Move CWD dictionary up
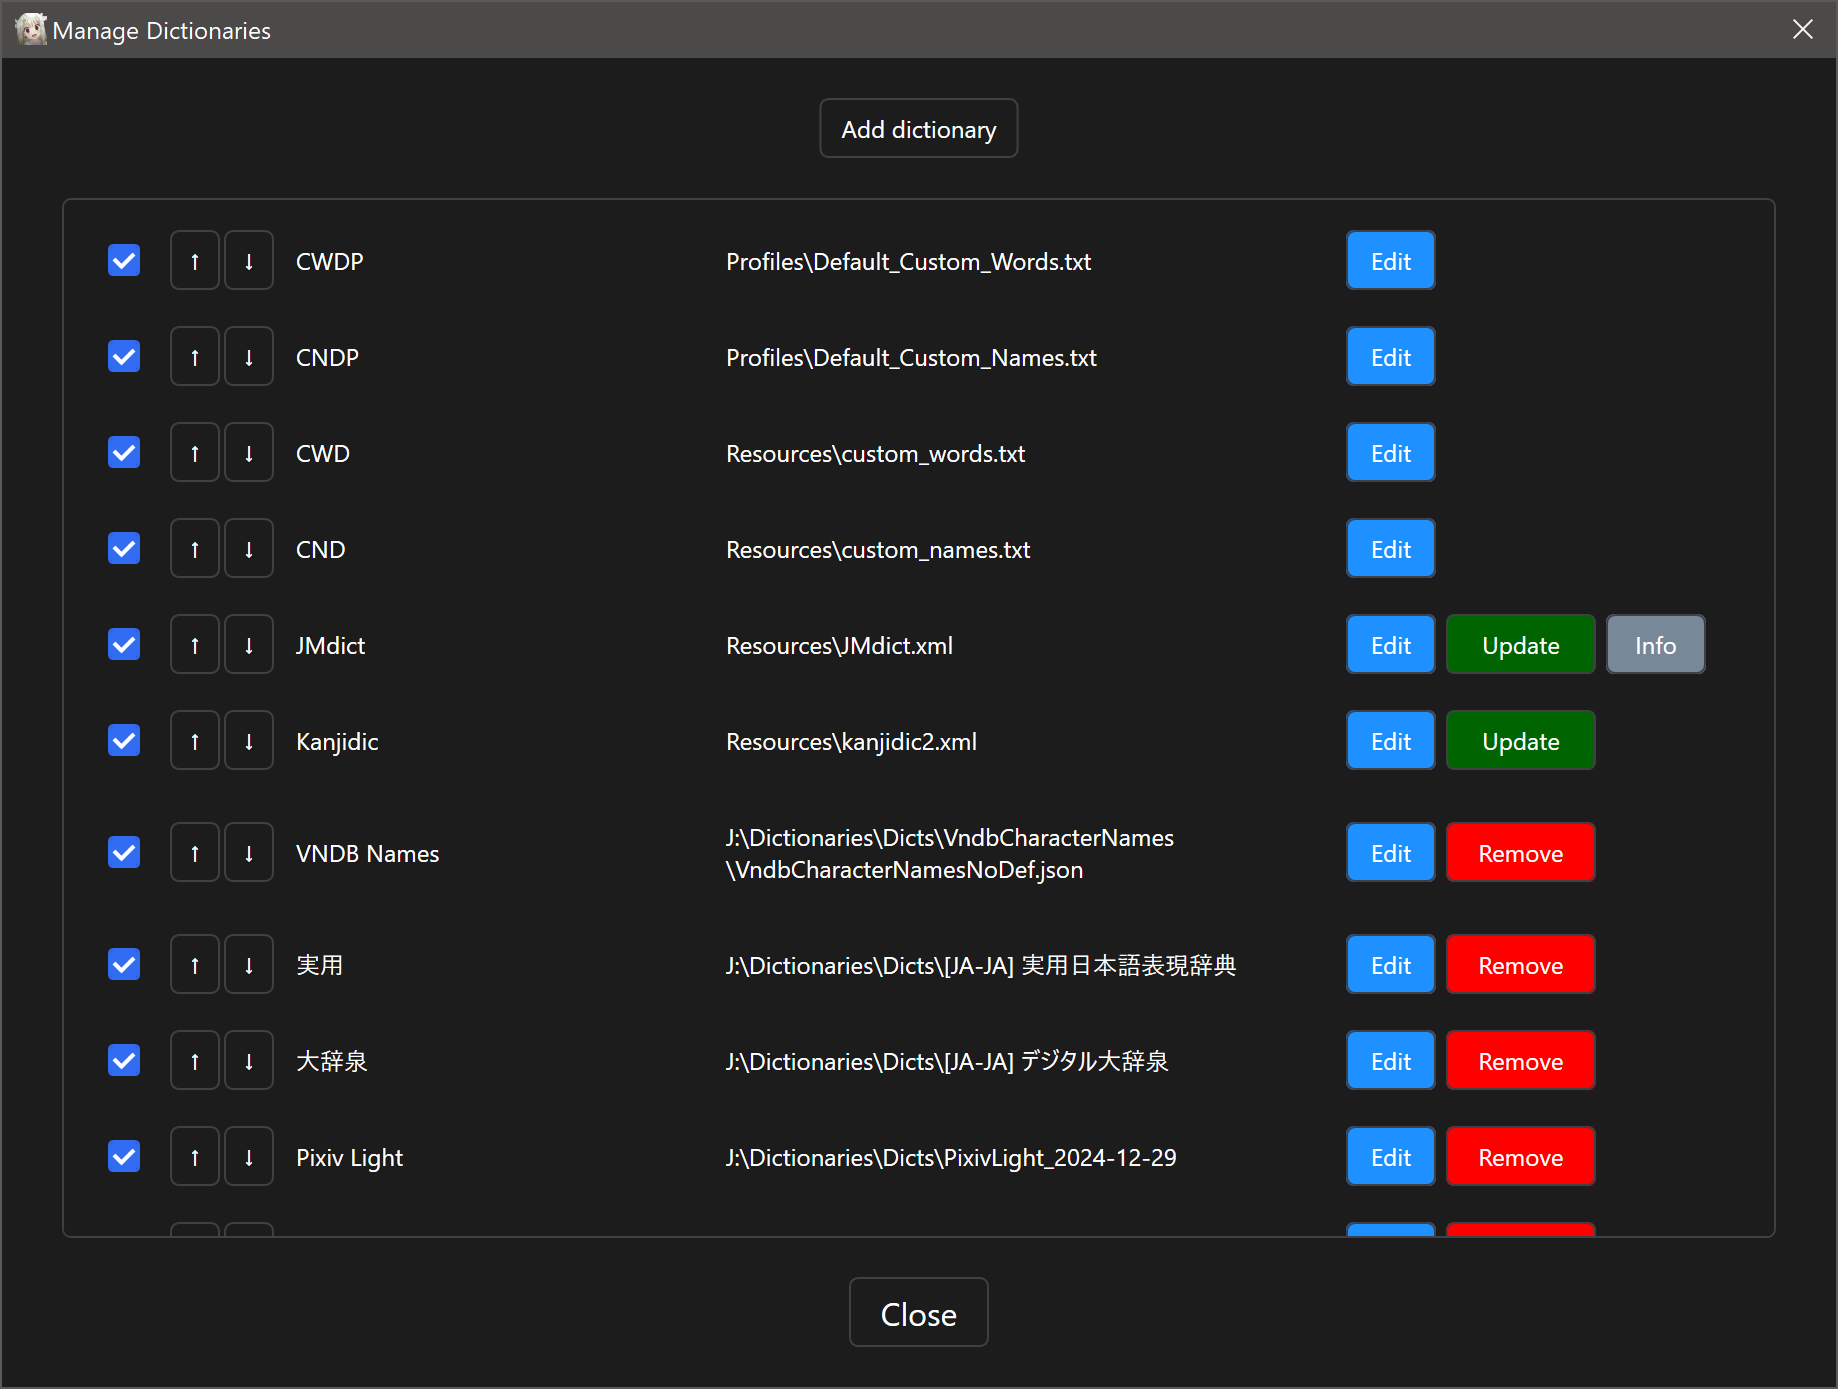Image resolution: width=1838 pixels, height=1389 pixels. (195, 453)
